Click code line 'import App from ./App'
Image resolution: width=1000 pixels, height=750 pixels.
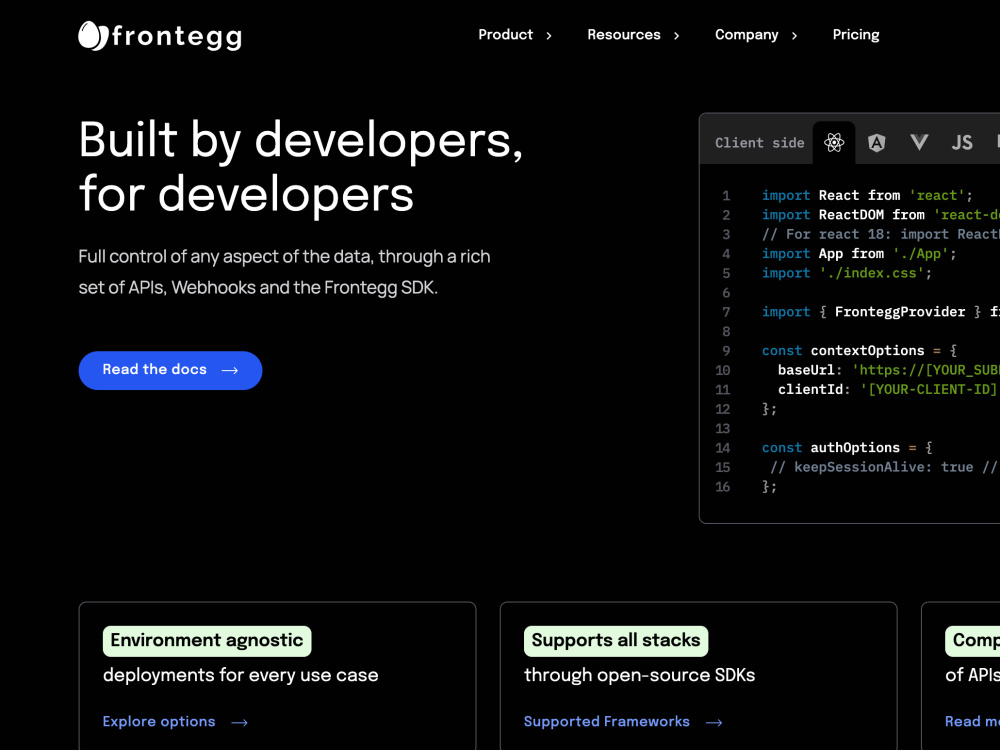coord(858,254)
